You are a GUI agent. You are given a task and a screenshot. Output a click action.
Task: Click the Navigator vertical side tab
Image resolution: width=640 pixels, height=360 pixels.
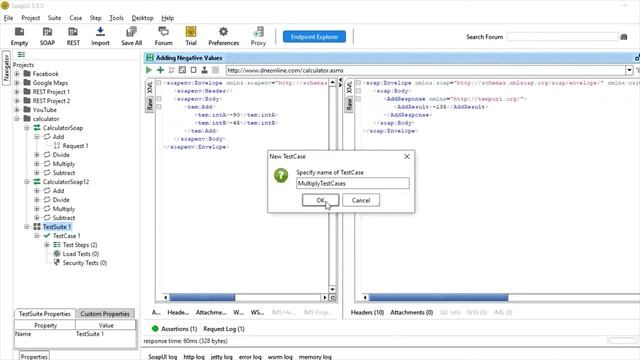pyautogui.click(x=6, y=67)
